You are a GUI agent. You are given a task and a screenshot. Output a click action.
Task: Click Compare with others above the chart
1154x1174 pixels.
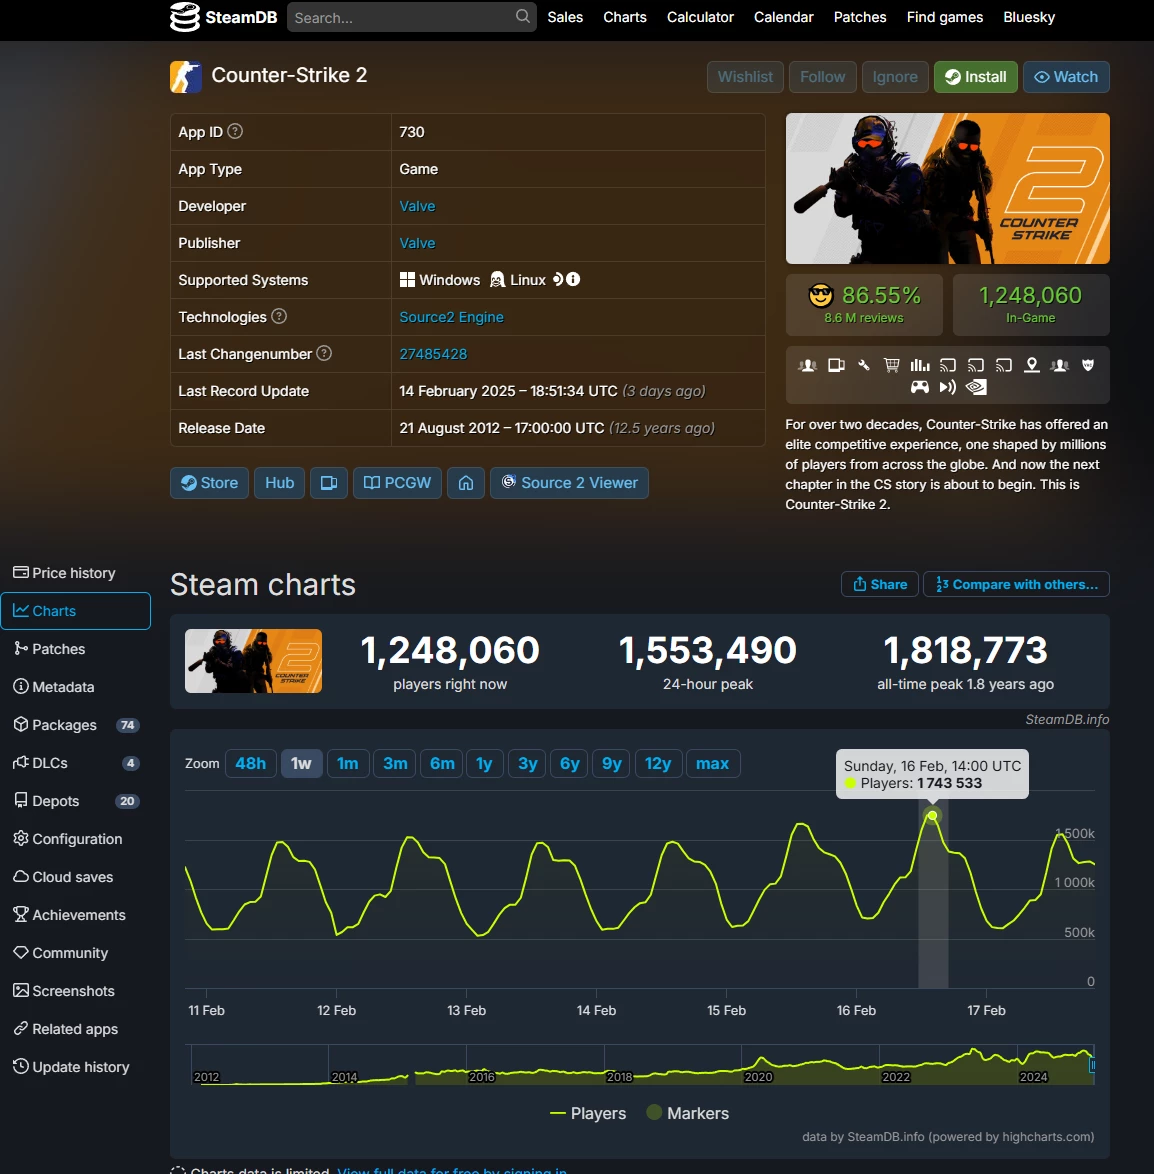[x=1016, y=584]
